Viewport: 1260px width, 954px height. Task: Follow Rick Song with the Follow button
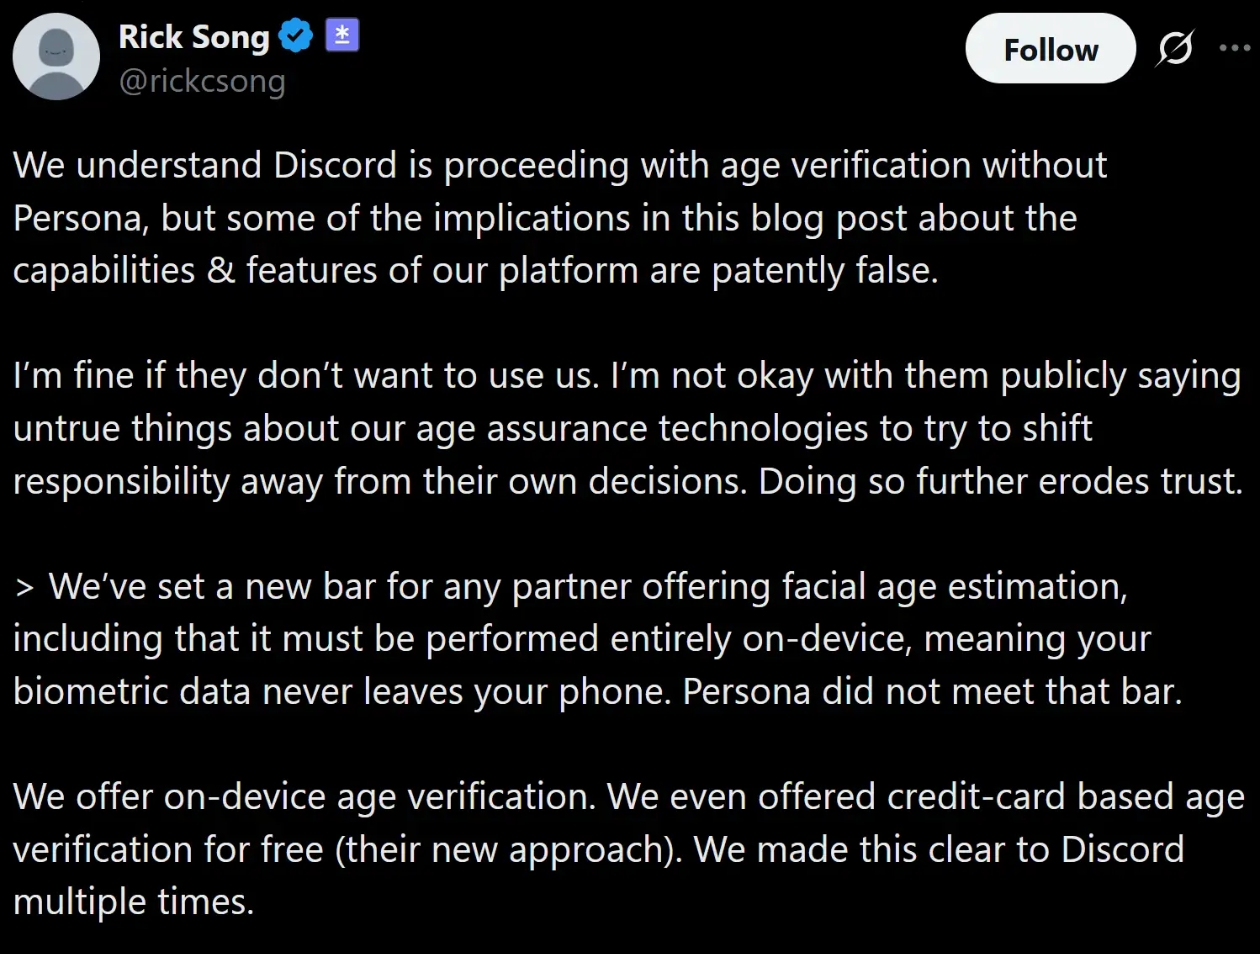[x=1050, y=49]
